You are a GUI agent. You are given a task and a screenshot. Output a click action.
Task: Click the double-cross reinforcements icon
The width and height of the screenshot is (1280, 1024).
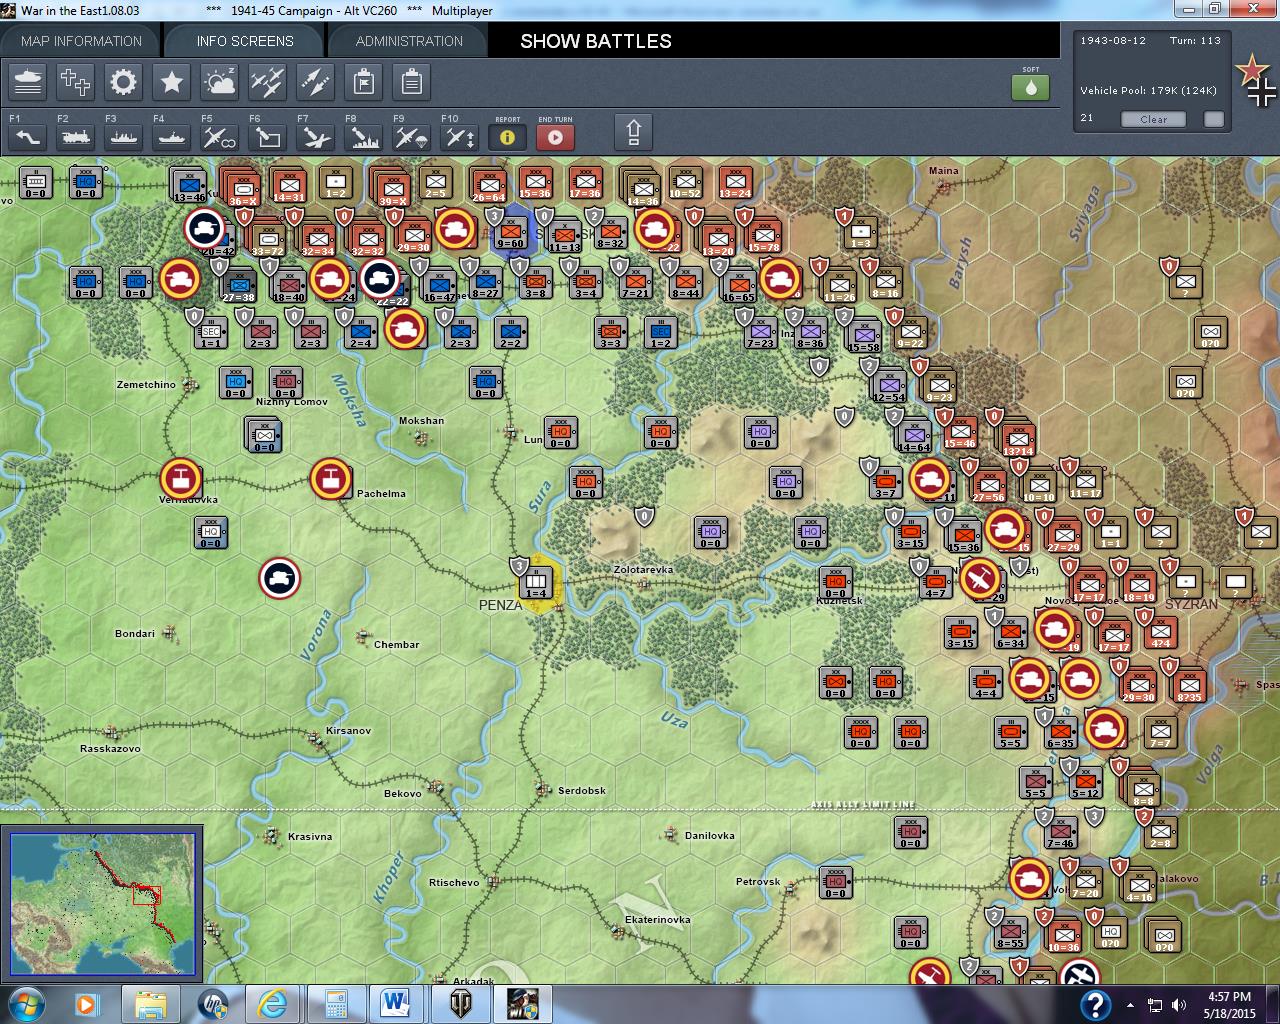click(75, 82)
